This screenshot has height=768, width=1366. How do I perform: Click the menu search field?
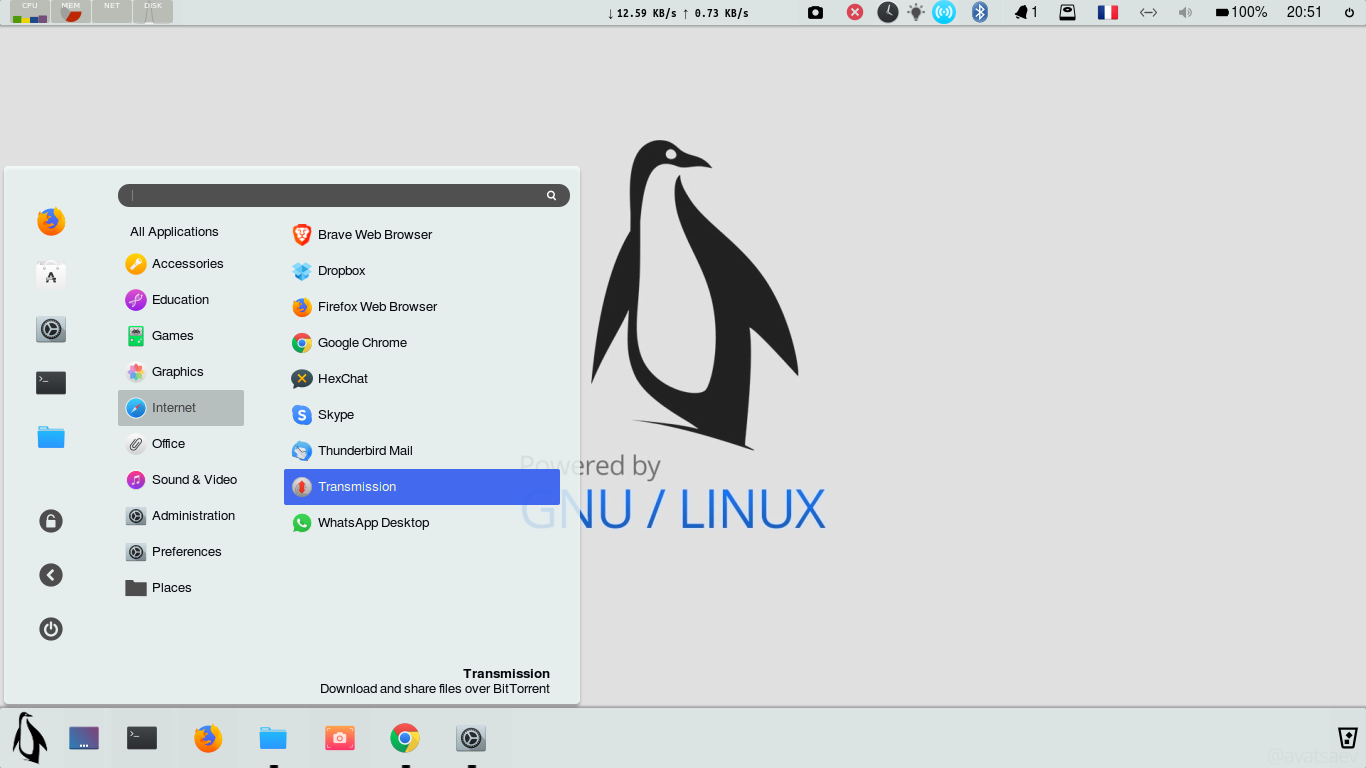tap(344, 195)
